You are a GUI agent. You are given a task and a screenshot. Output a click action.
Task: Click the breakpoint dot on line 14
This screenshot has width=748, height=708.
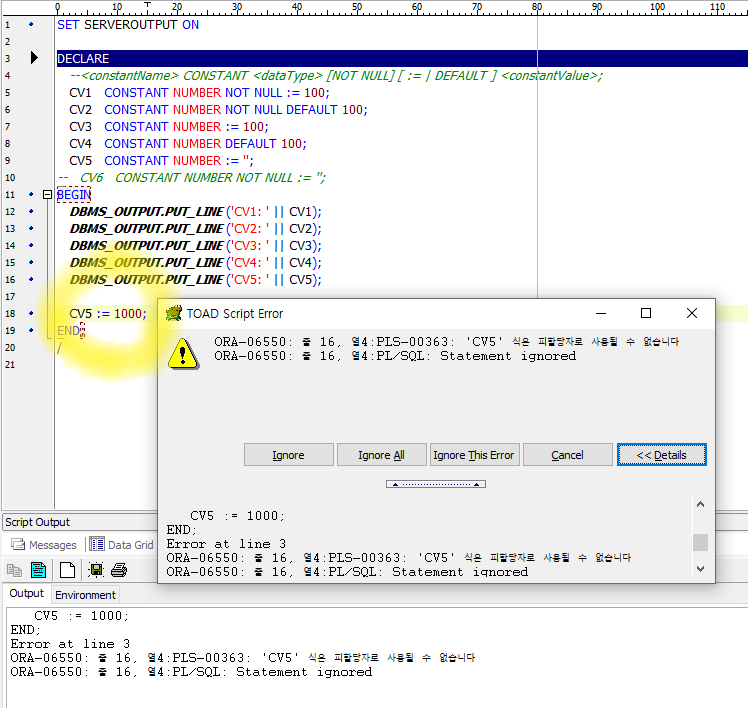pyautogui.click(x=31, y=245)
